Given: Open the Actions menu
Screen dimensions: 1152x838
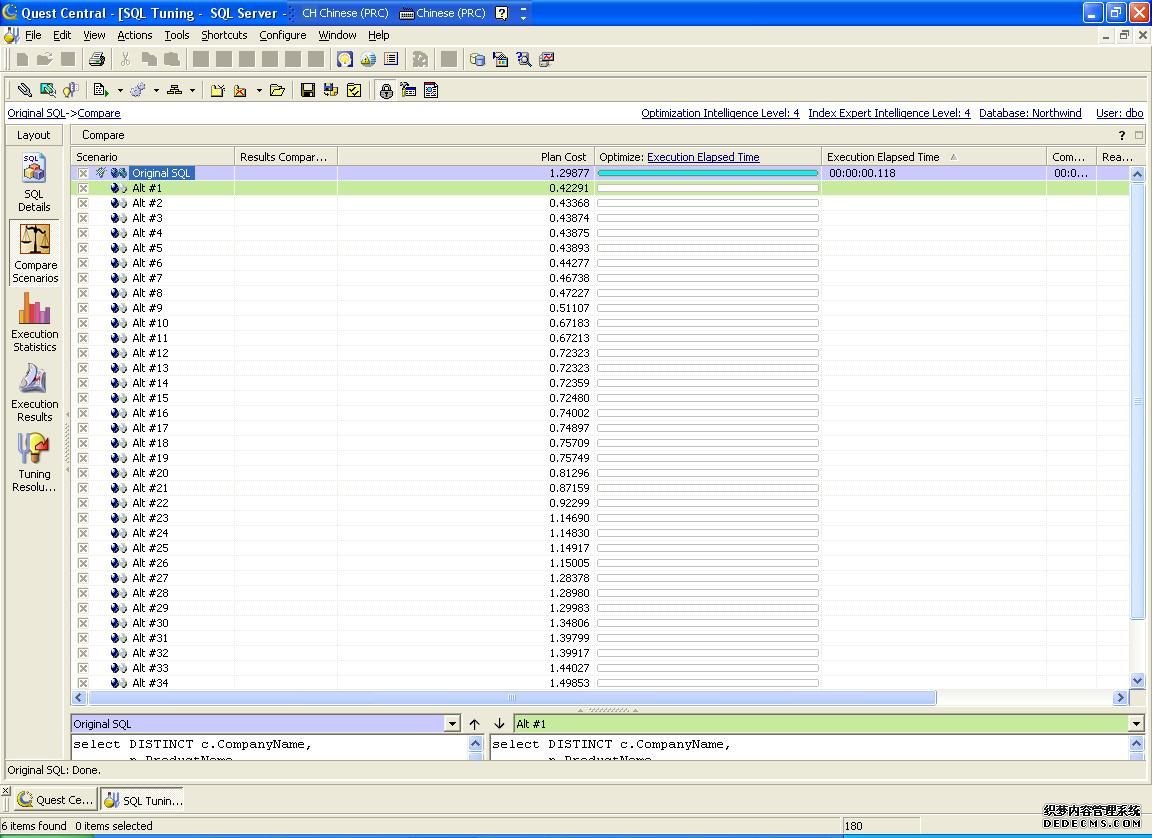Looking at the screenshot, I should [134, 35].
